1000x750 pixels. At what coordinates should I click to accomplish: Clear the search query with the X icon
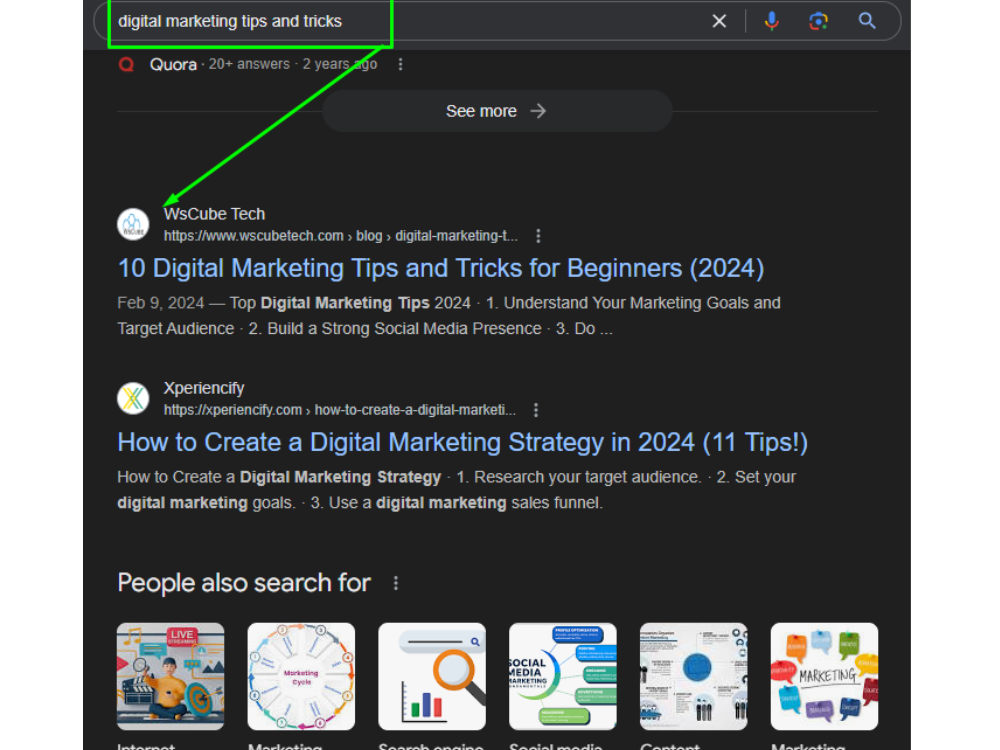click(x=719, y=21)
